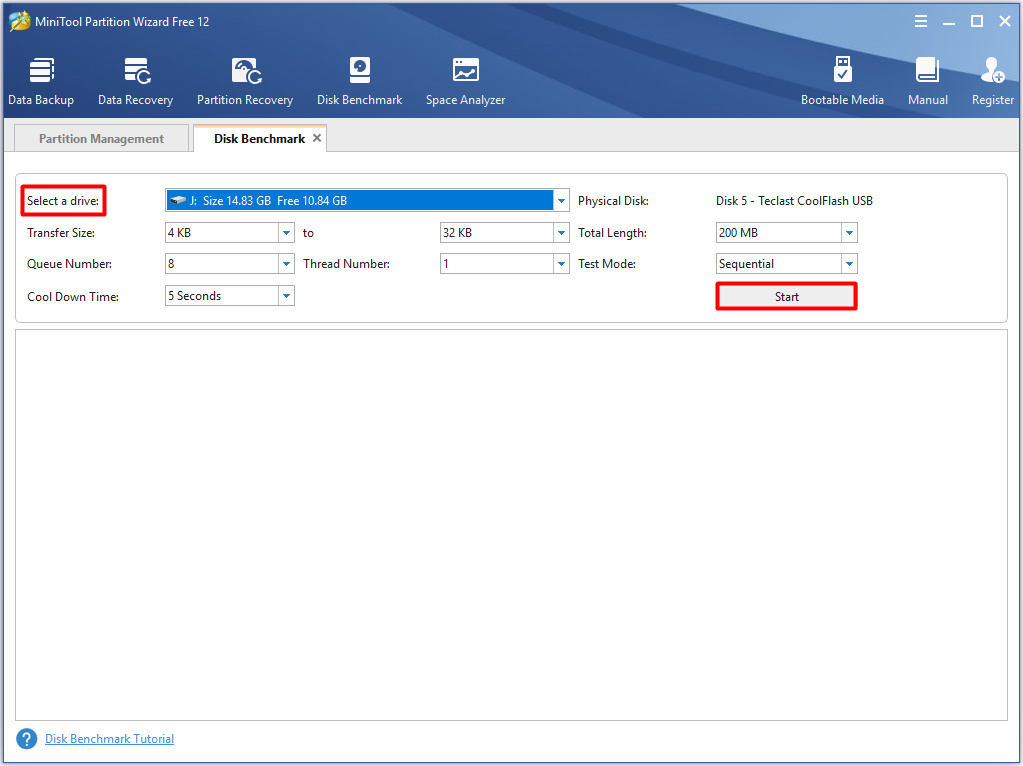Minimize the MiniTool window
1023x766 pixels.
[x=949, y=22]
